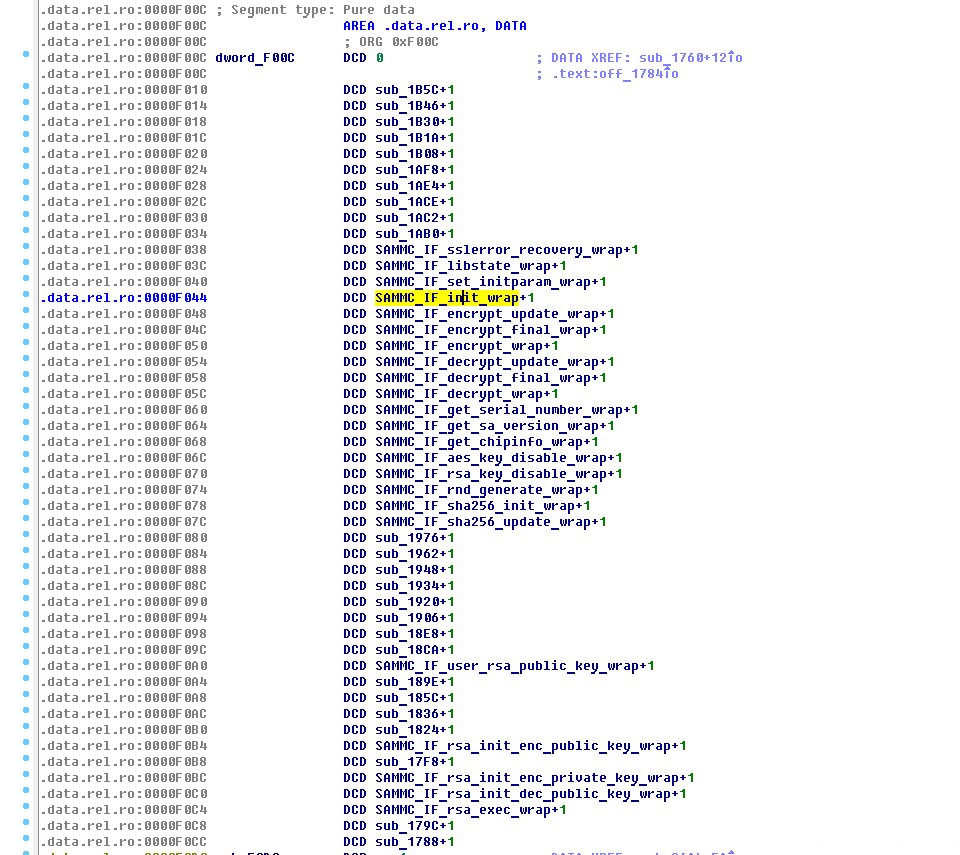Select SAMMC_IF_user_rsa_public_key_wrap entry
This screenshot has width=960, height=855.
(x=507, y=666)
